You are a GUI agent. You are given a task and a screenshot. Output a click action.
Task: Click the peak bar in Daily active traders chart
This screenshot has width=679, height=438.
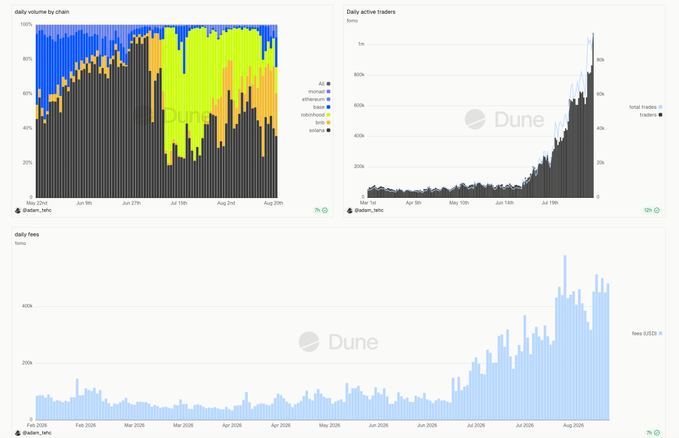pos(593,115)
